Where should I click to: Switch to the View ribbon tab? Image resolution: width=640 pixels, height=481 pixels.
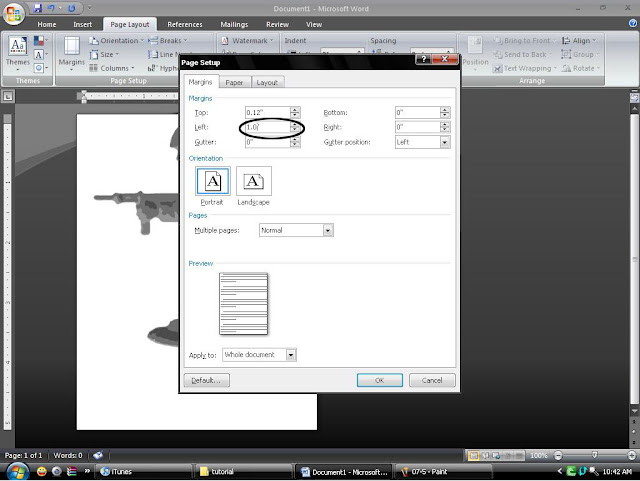coord(314,24)
